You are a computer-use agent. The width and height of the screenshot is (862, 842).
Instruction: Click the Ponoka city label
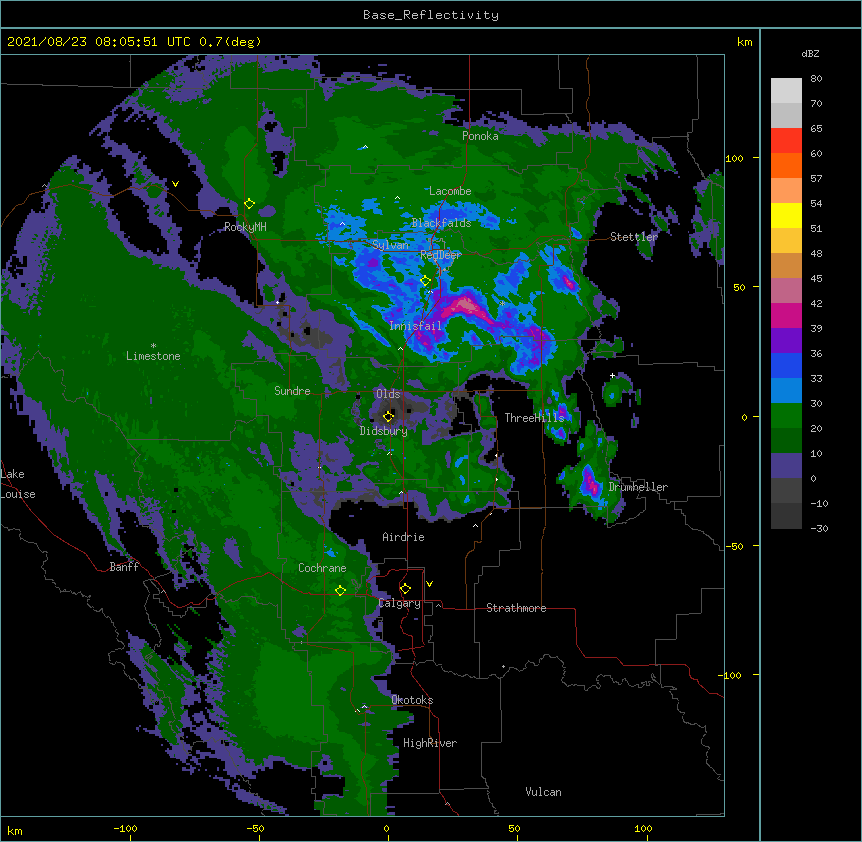(x=480, y=136)
